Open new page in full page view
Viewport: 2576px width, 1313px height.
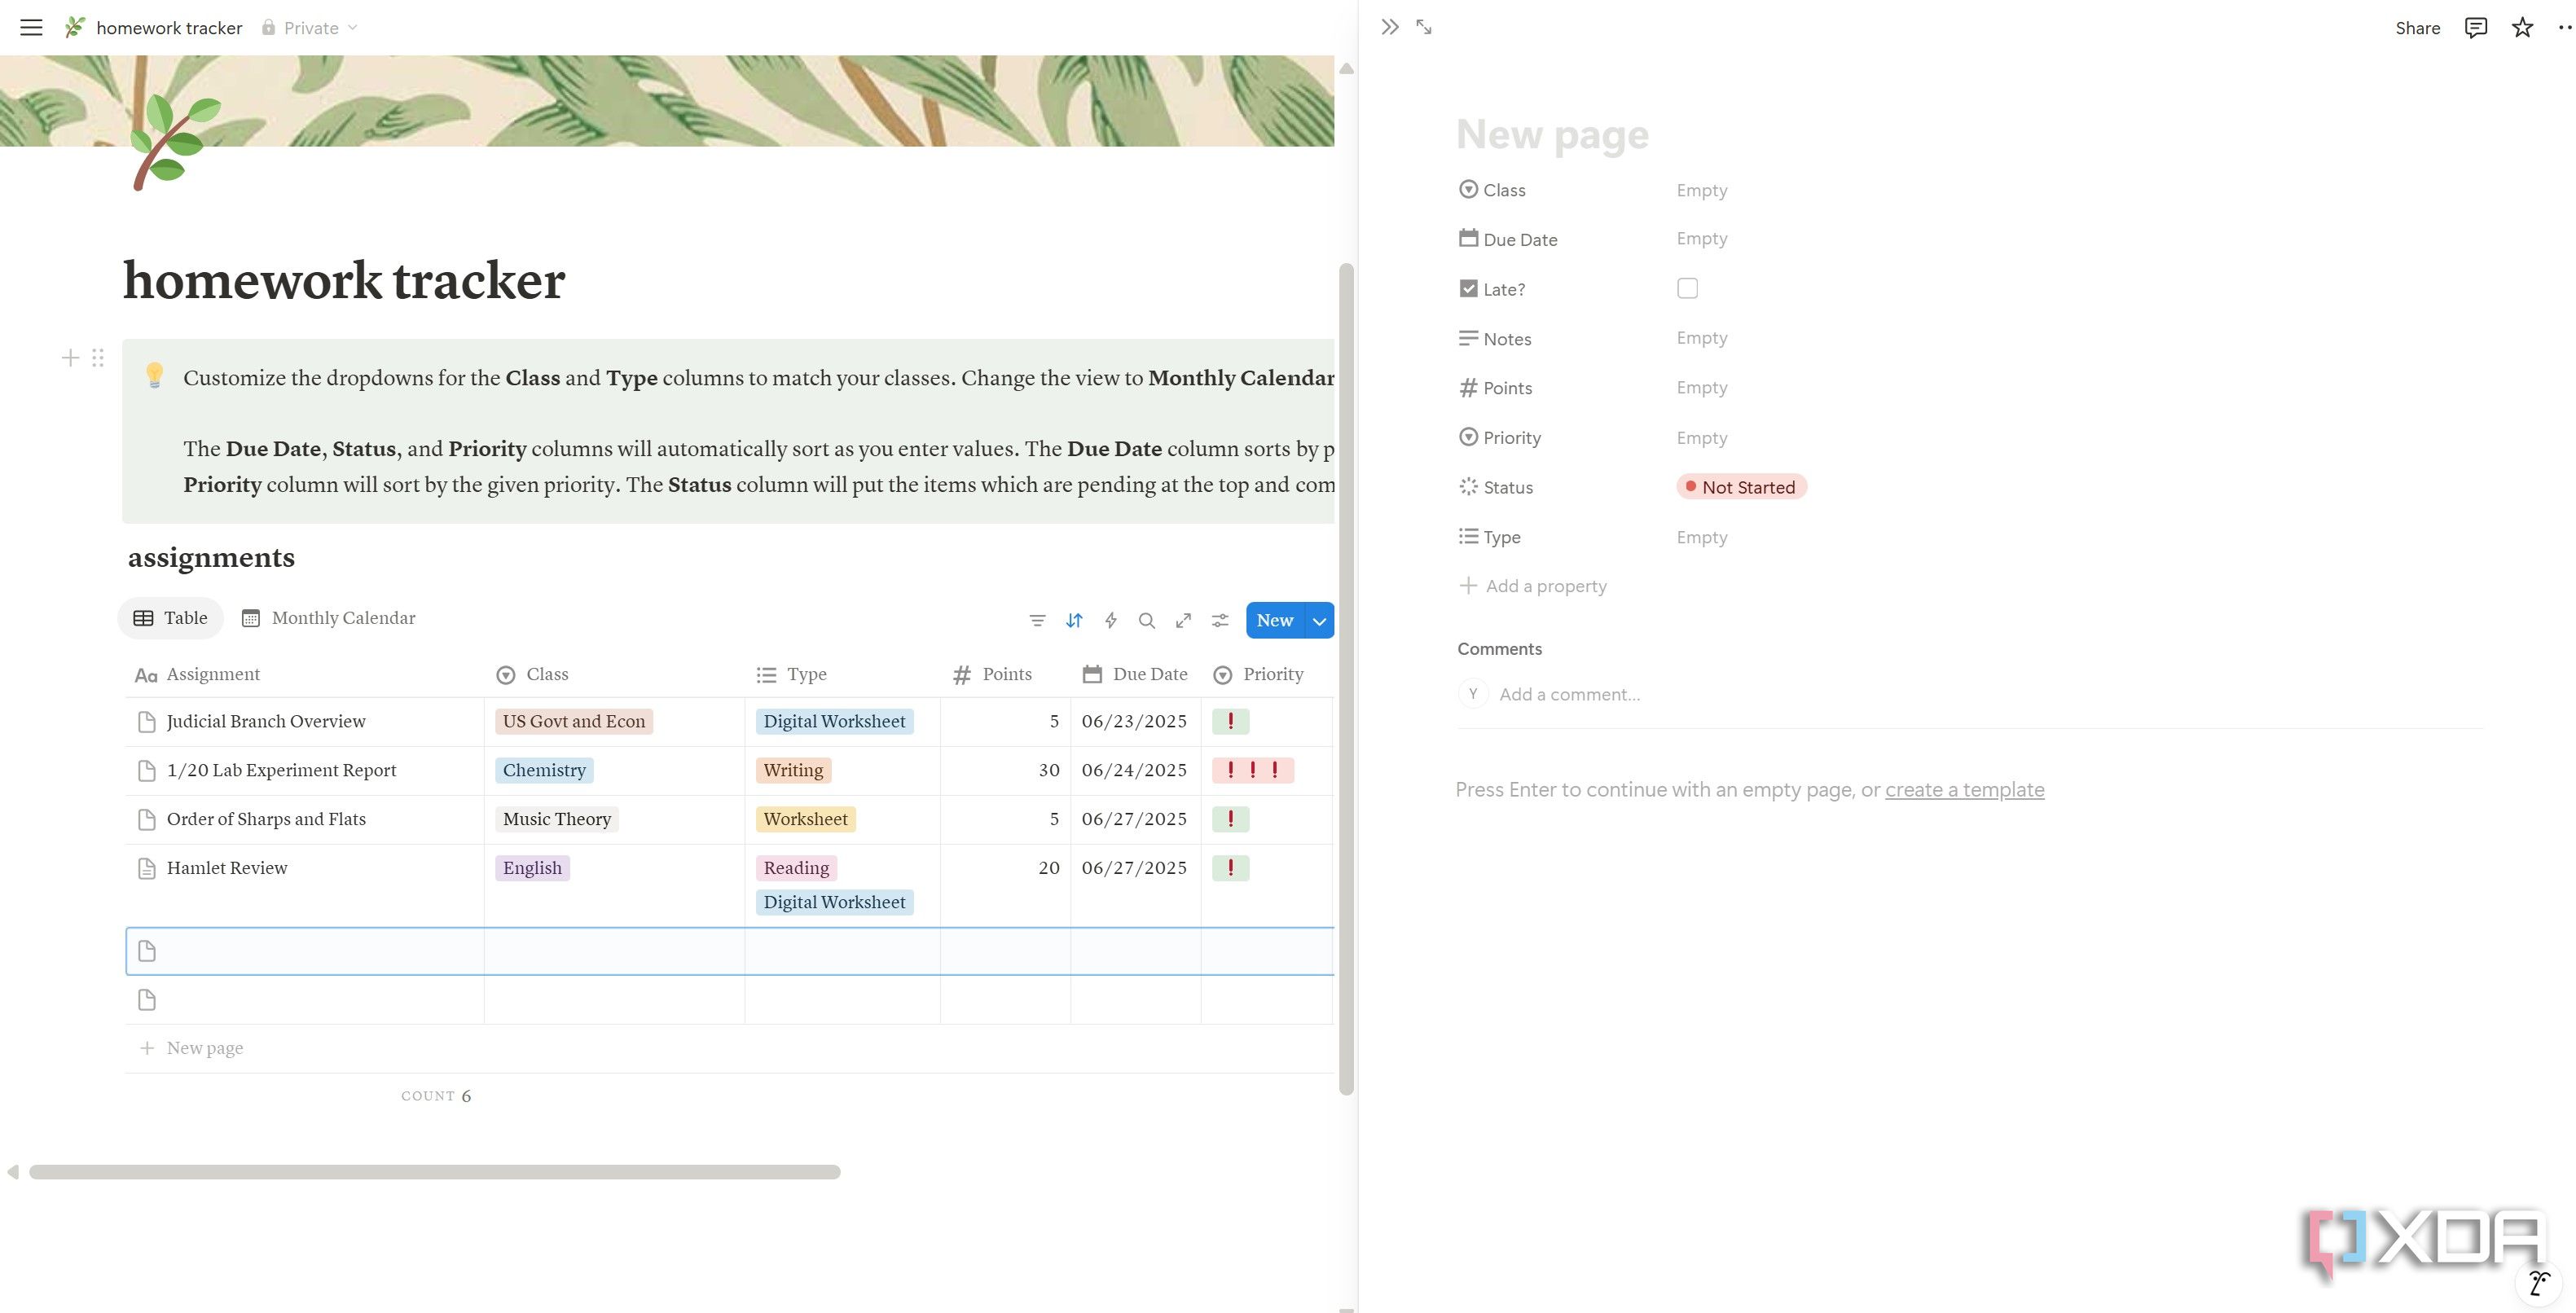[x=1424, y=27]
